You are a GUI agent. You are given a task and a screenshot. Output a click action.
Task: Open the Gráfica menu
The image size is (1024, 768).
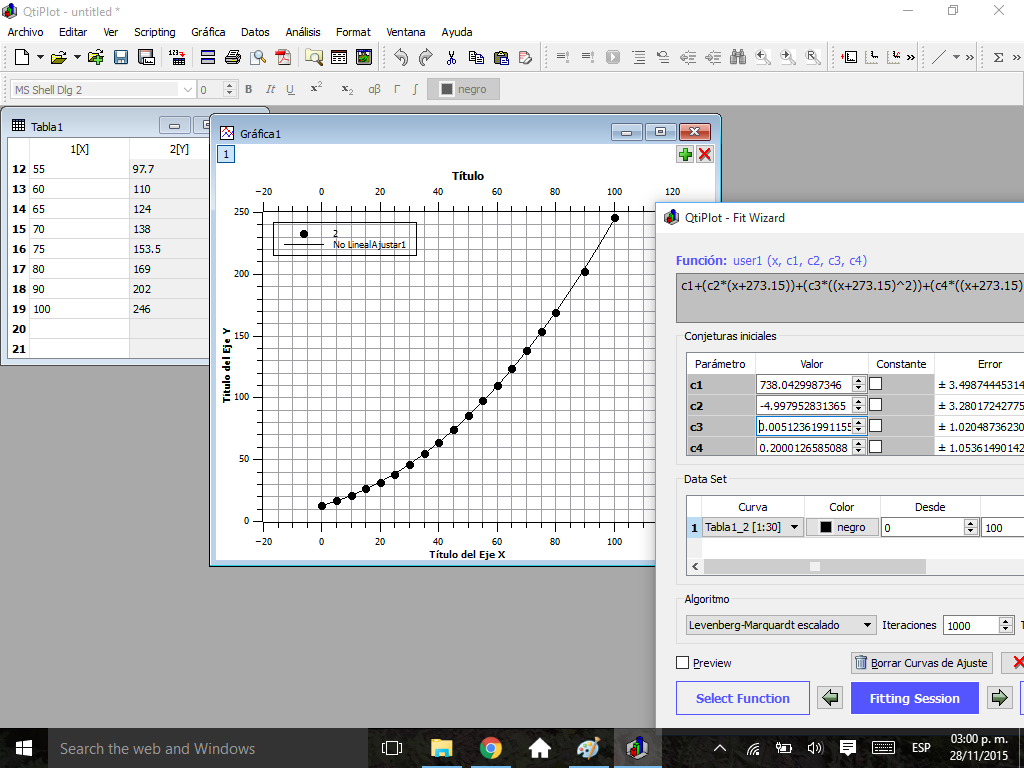pyautogui.click(x=208, y=32)
